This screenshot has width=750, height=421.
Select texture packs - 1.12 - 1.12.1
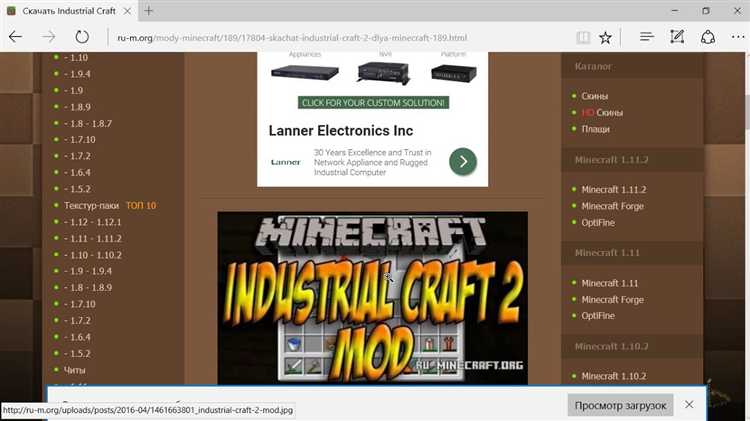(92, 222)
